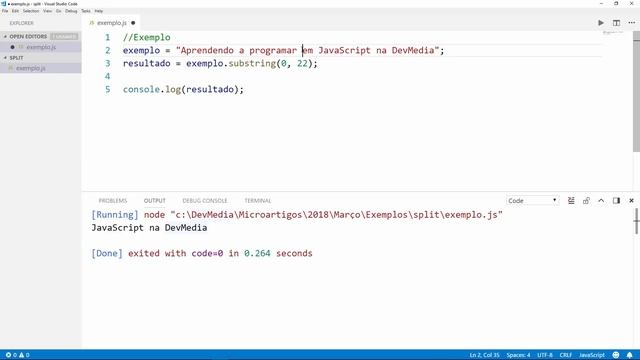Change line endings via CRLF indicator
This screenshot has width=640, height=360.
tap(566, 355)
